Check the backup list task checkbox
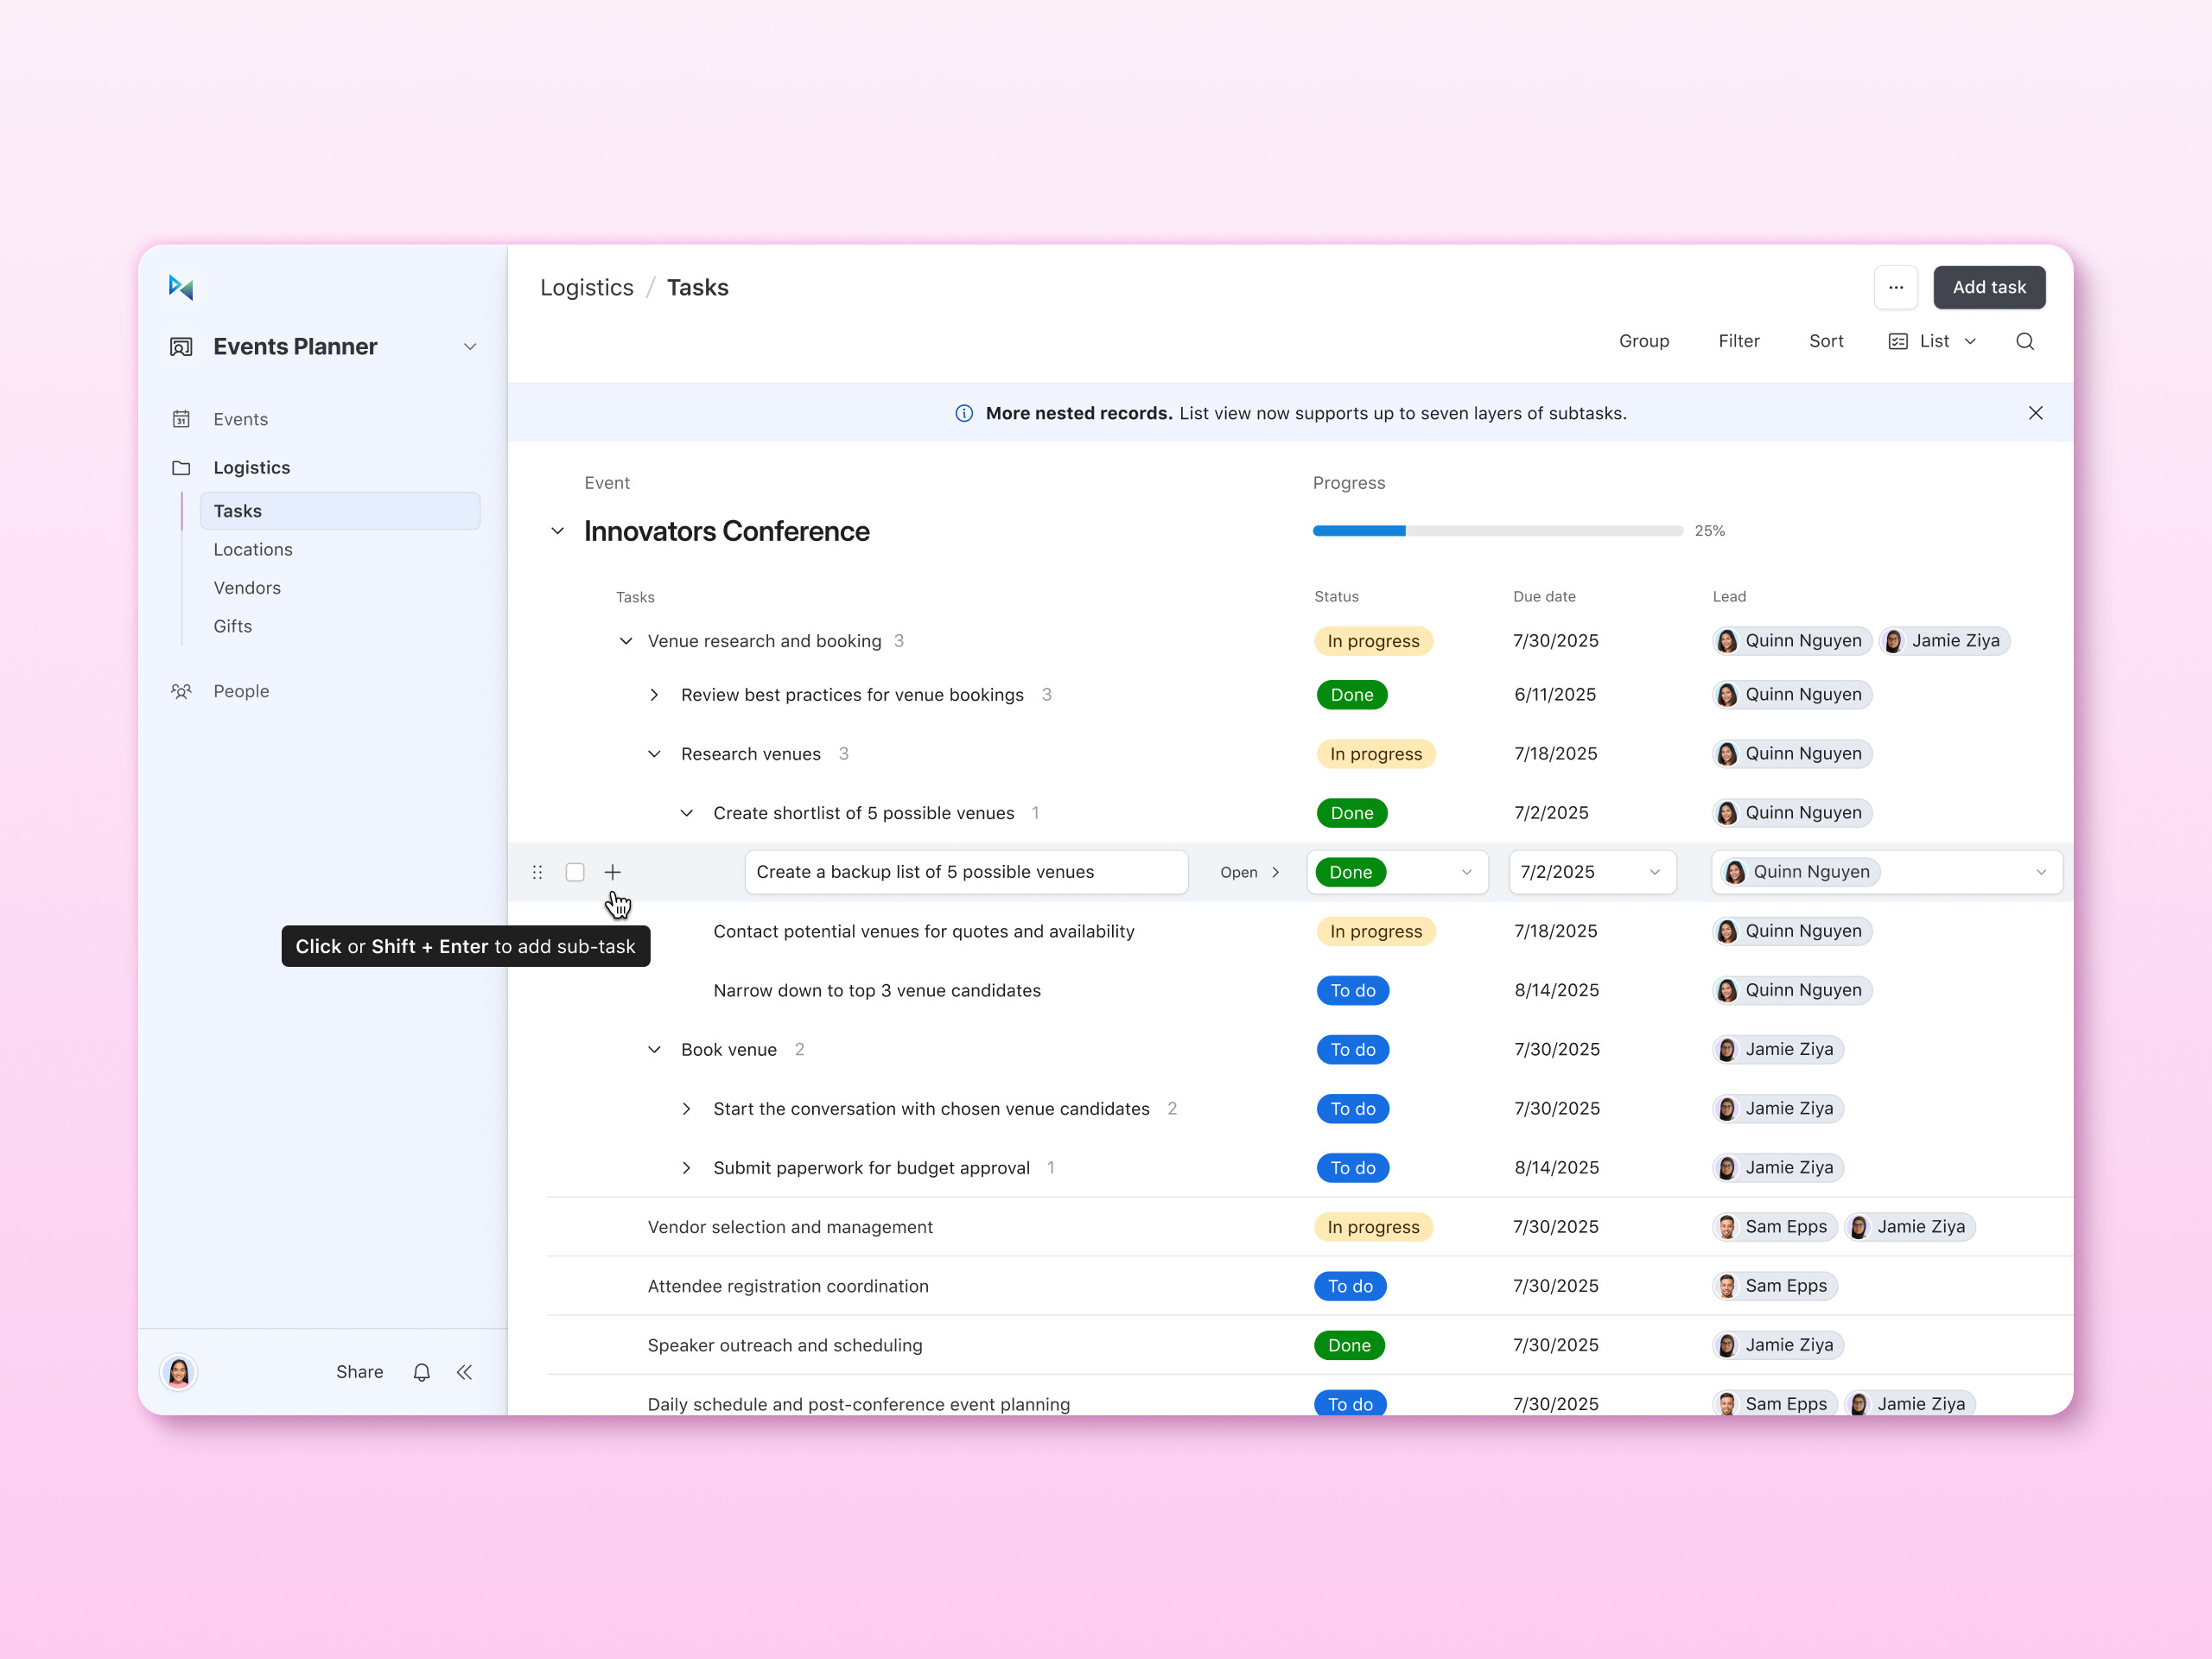2212x1659 pixels. click(575, 872)
